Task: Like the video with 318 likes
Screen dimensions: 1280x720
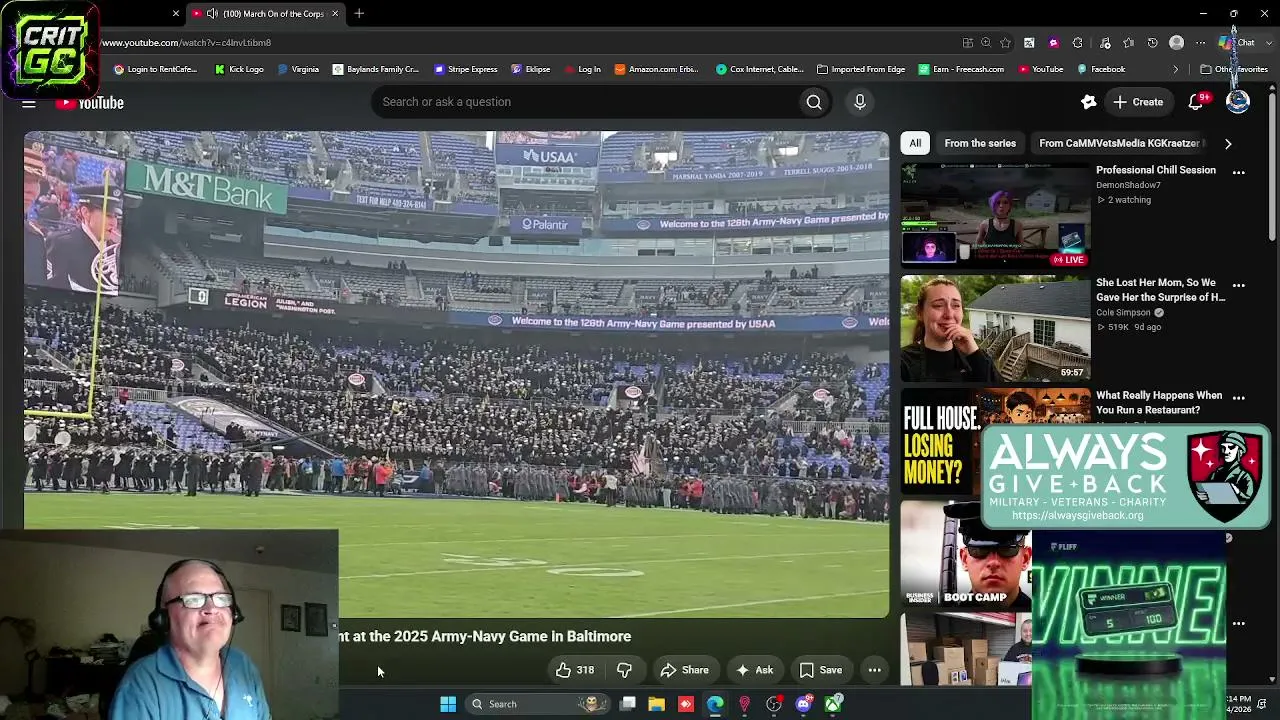Action: pyautogui.click(x=574, y=670)
